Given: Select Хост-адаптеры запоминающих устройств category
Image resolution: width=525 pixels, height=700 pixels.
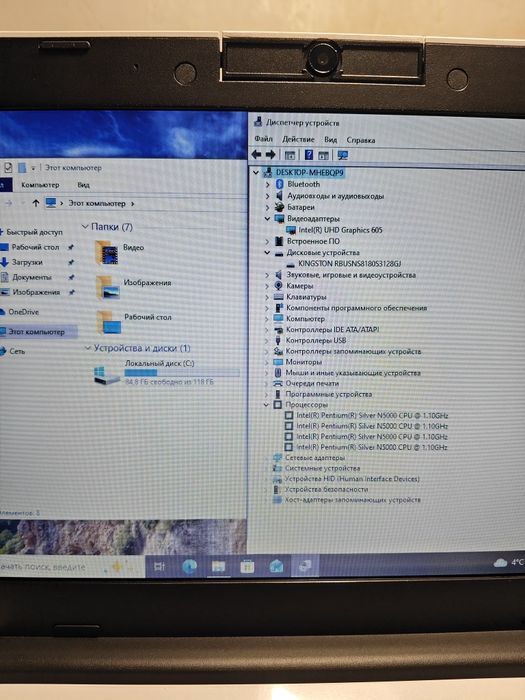Looking at the screenshot, I should click(353, 500).
